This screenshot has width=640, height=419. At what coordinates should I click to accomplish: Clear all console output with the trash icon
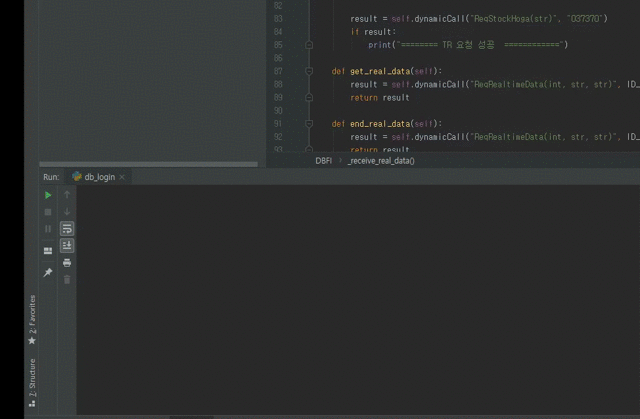[67, 279]
